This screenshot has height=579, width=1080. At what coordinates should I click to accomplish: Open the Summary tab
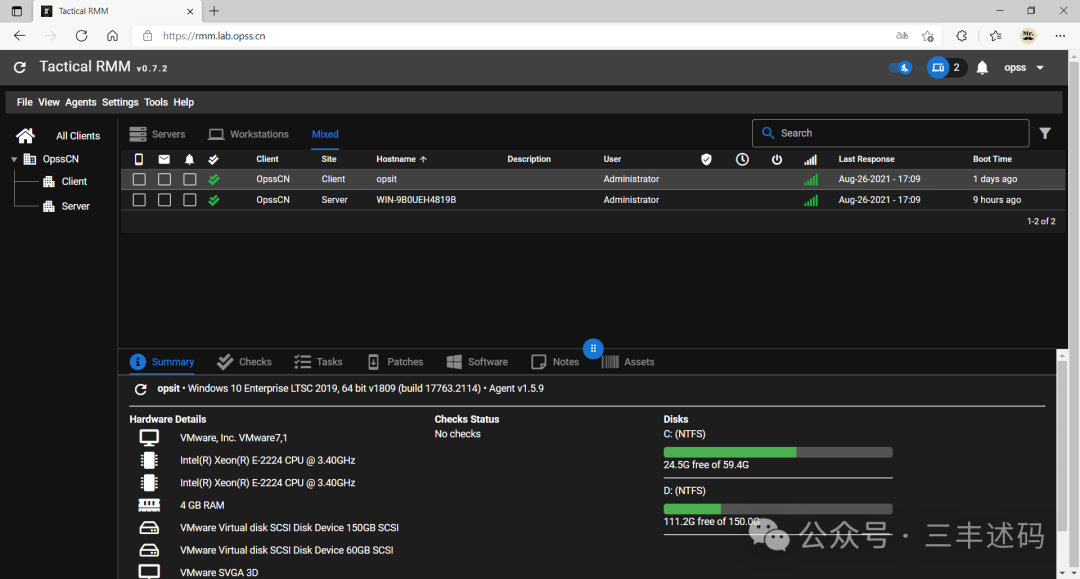pos(163,361)
